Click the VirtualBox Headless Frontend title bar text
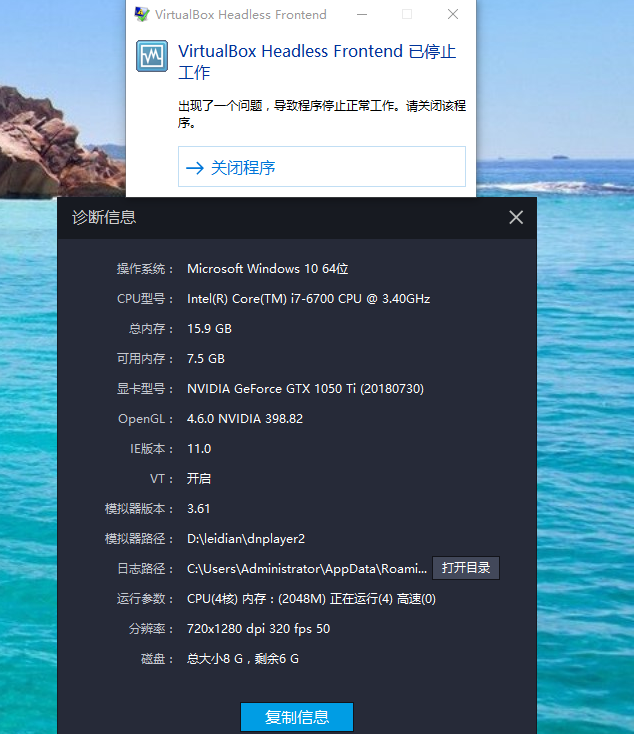This screenshot has width=634, height=734. click(241, 15)
